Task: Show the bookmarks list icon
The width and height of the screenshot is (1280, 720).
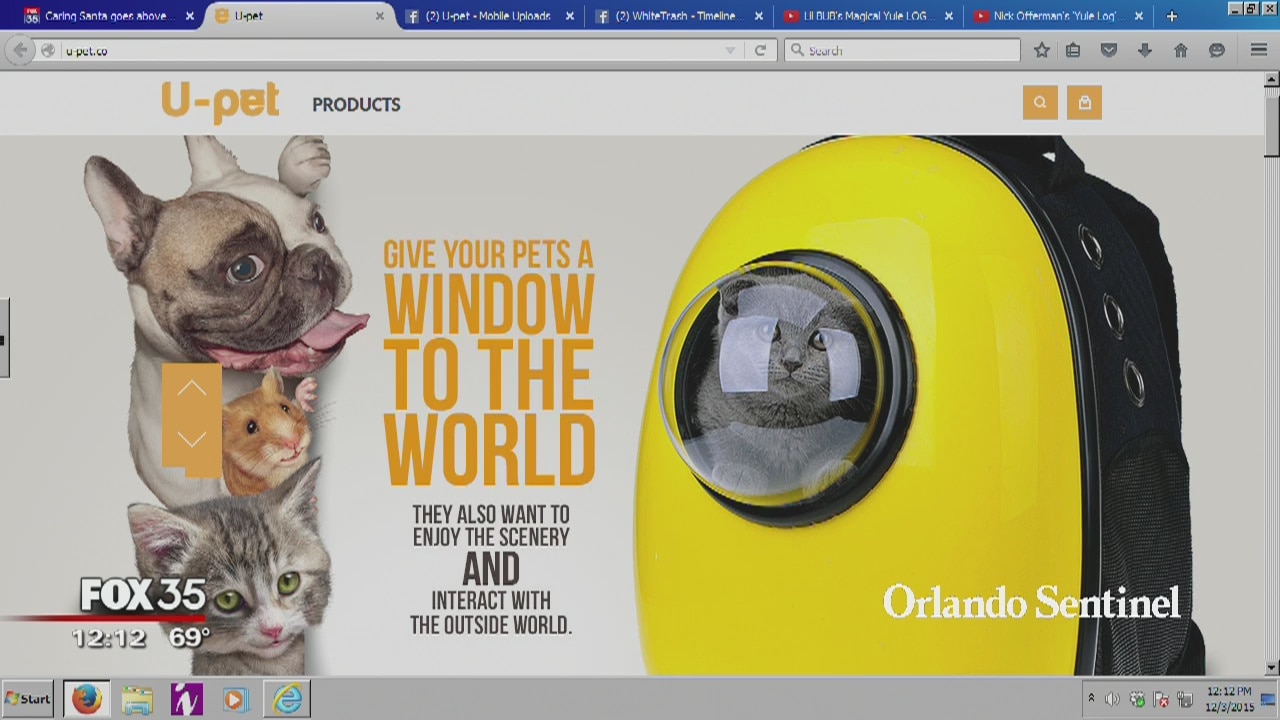Action: point(1073,50)
